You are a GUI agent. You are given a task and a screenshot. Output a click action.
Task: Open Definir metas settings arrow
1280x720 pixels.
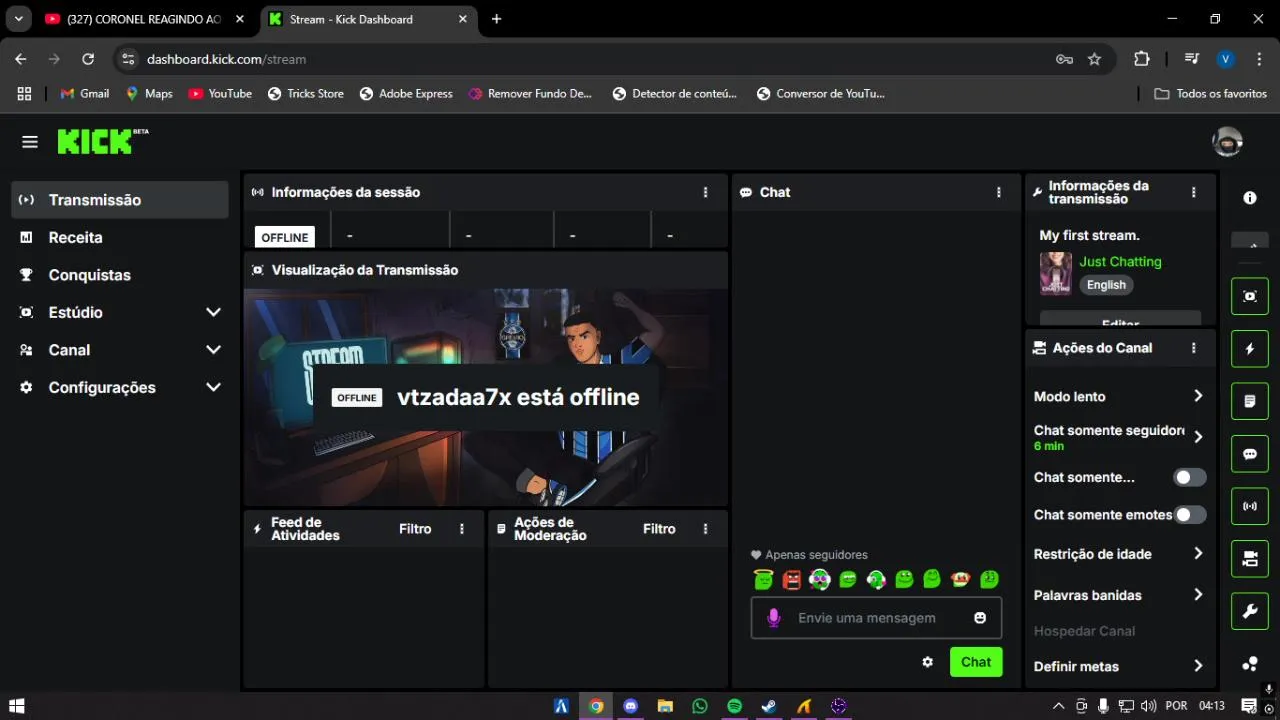click(1198, 666)
